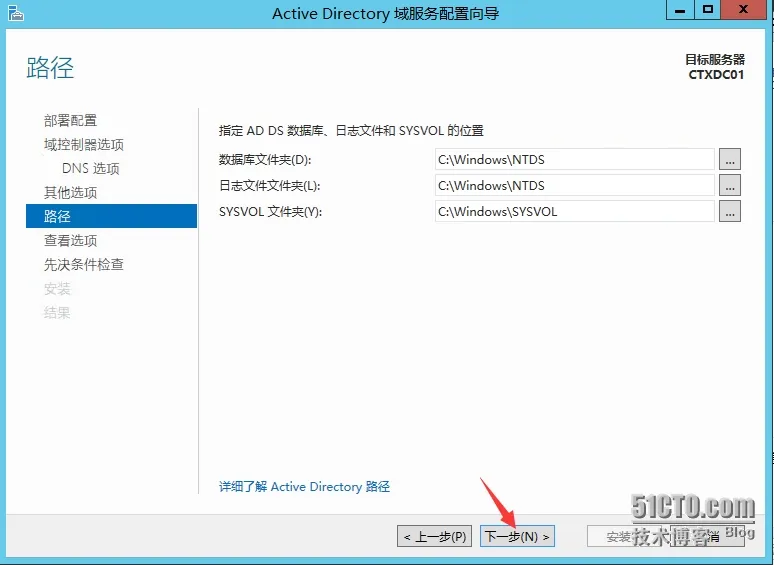Screen dimensions: 774x565
Task: Click the 目标服务器 label
Action: 715,60
